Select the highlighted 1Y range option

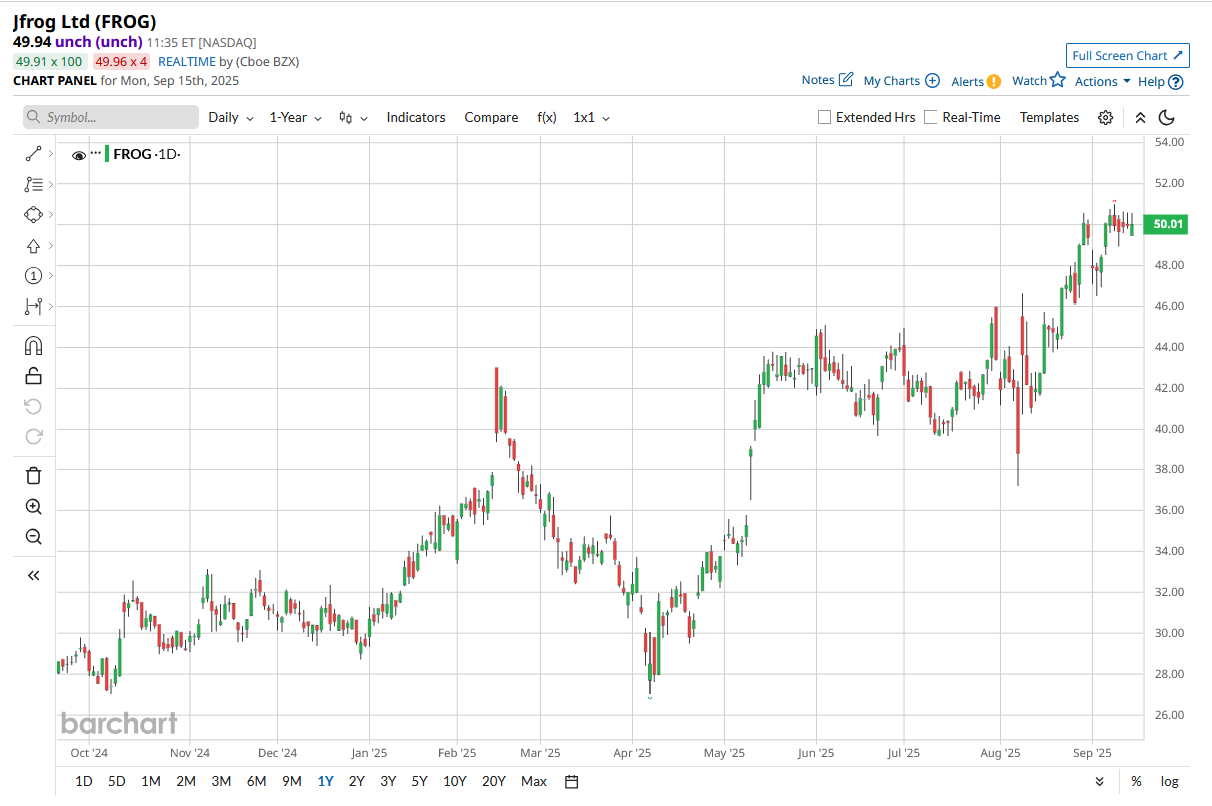click(x=325, y=781)
